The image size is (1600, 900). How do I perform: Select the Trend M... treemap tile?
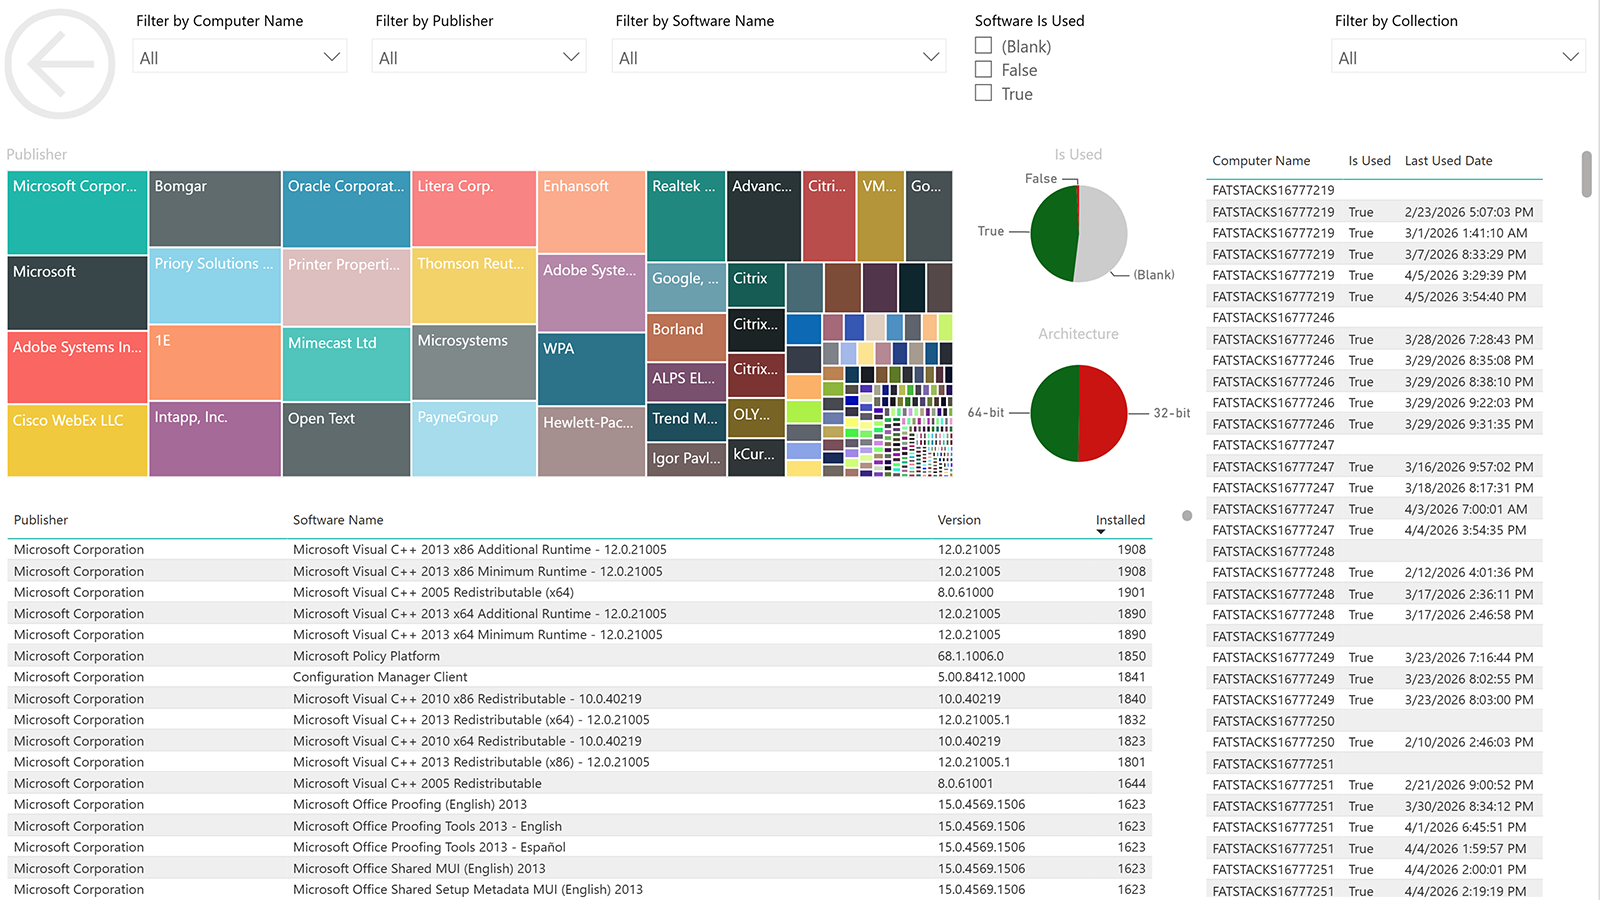point(686,421)
